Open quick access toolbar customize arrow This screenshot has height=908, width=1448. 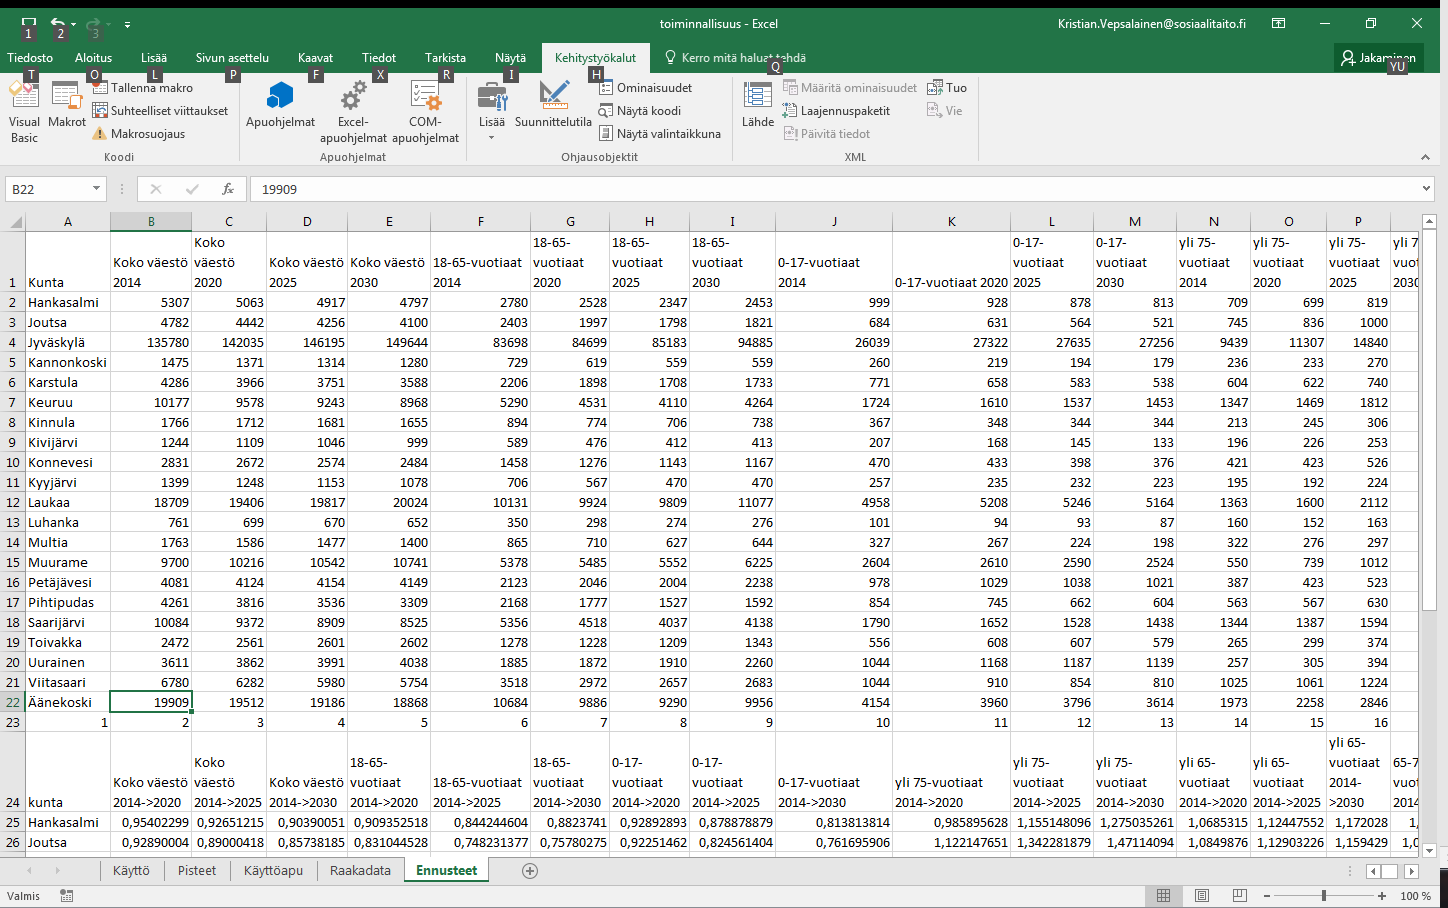(127, 24)
